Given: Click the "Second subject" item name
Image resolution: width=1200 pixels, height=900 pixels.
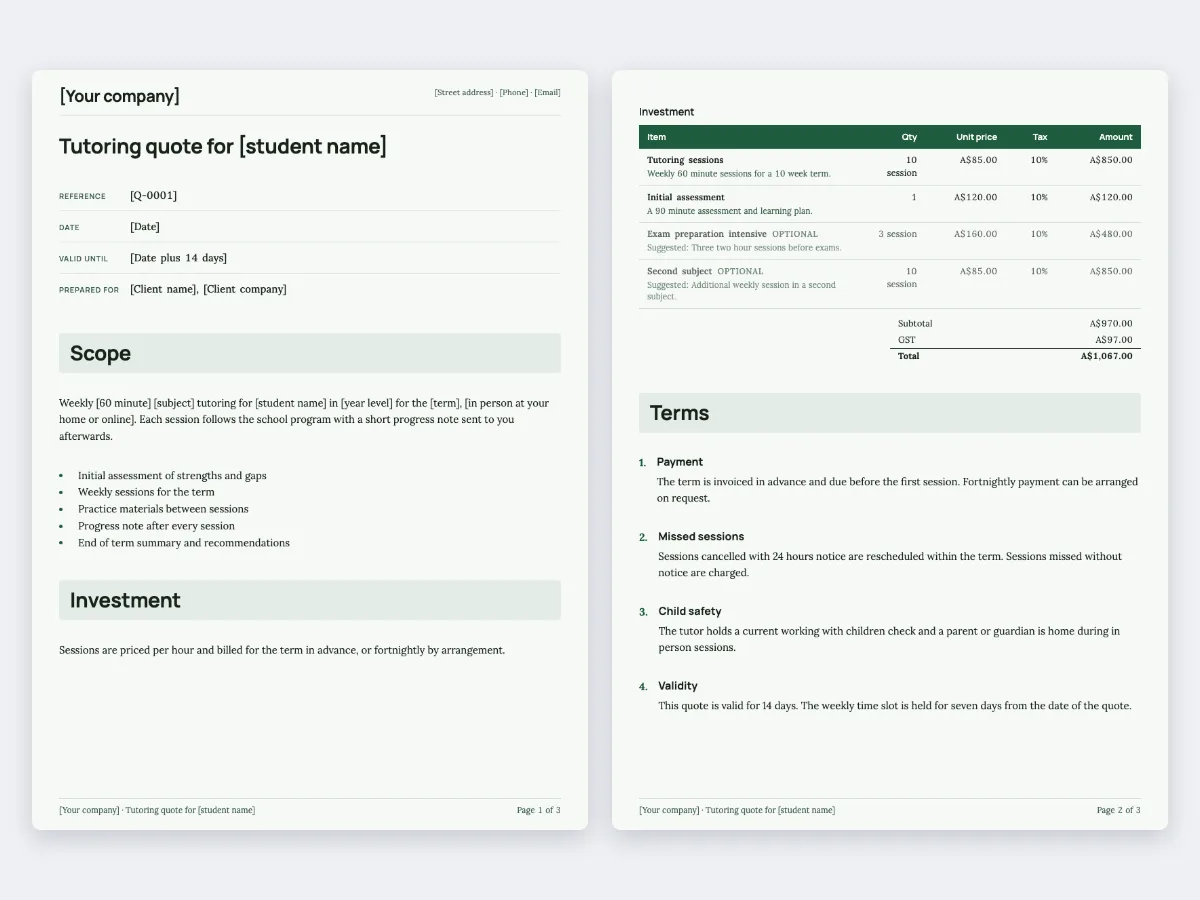Looking at the screenshot, I should coord(679,271).
